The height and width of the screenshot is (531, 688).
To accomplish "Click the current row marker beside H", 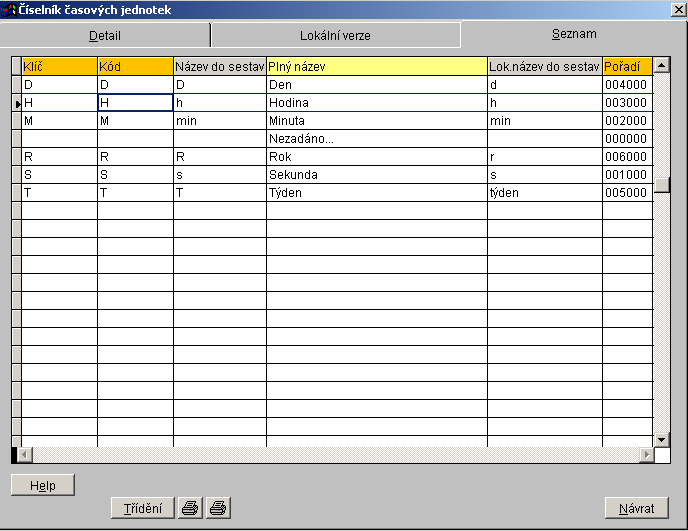I will pos(17,103).
